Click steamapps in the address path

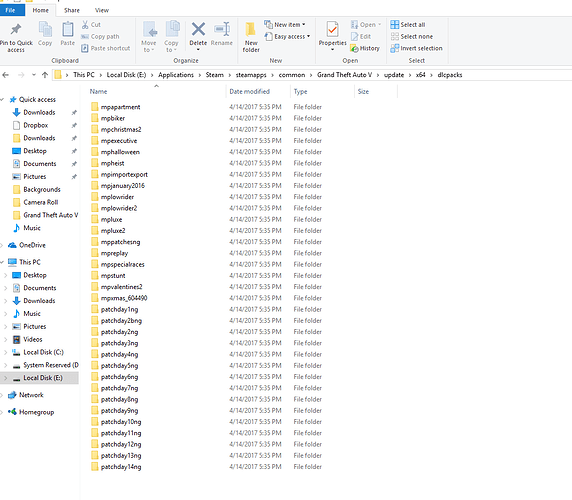point(251,75)
